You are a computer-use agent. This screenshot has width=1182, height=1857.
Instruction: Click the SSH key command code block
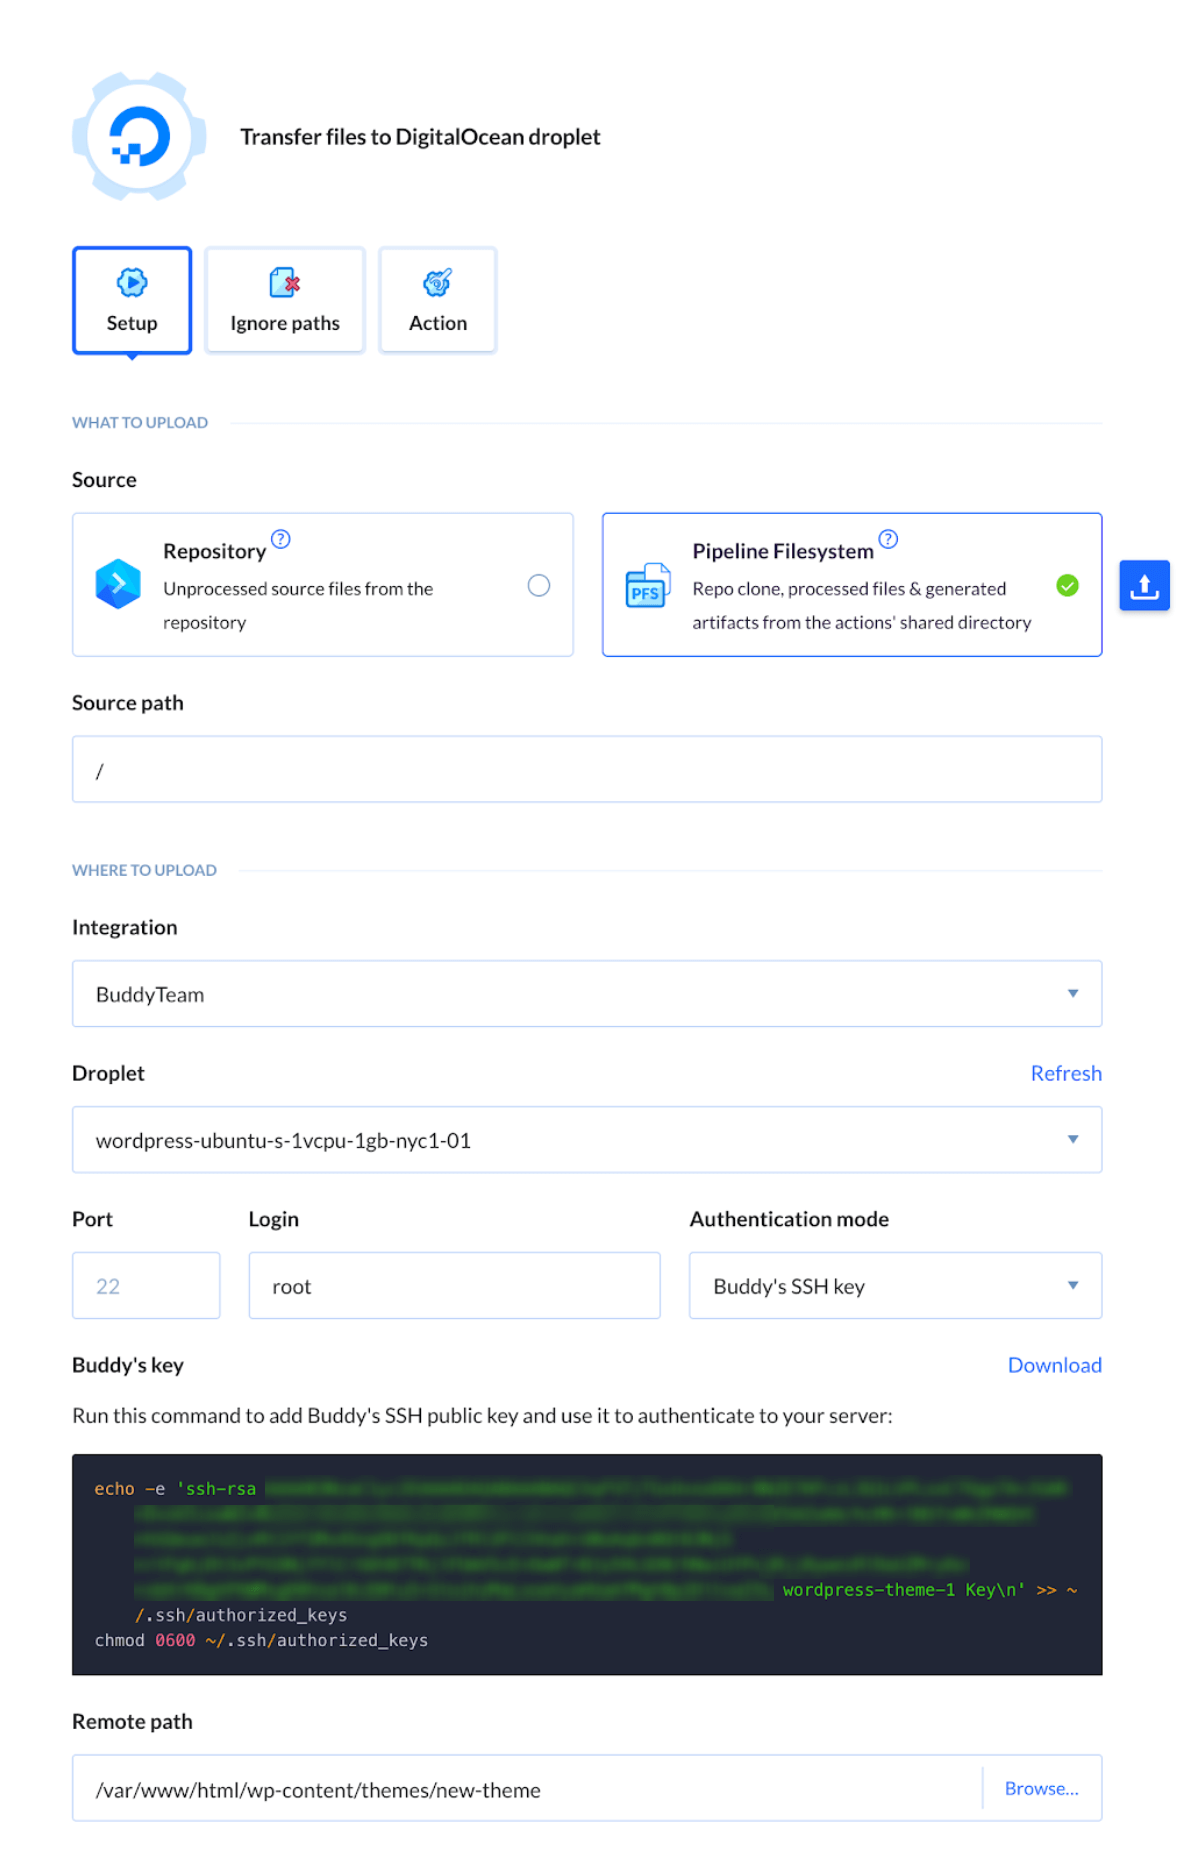point(587,1564)
